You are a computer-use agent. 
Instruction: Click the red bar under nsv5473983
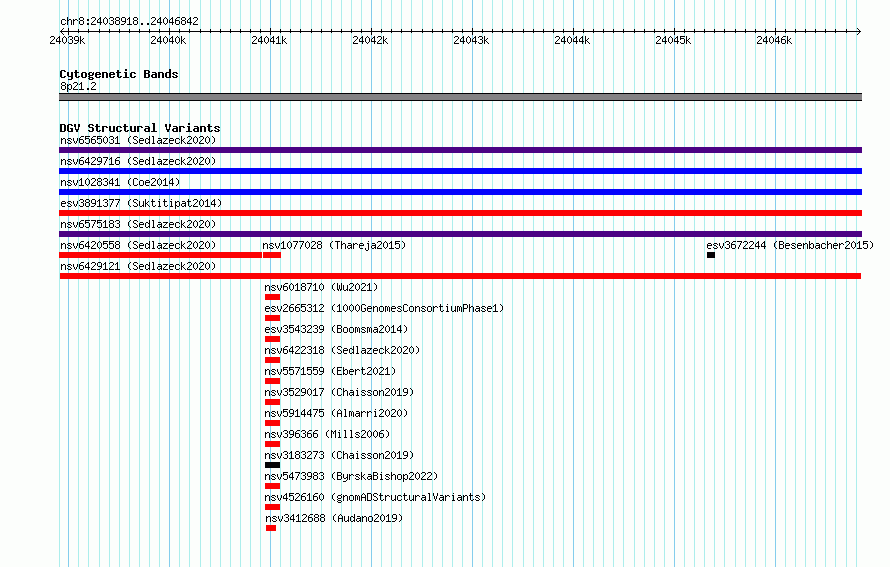tap(272, 486)
